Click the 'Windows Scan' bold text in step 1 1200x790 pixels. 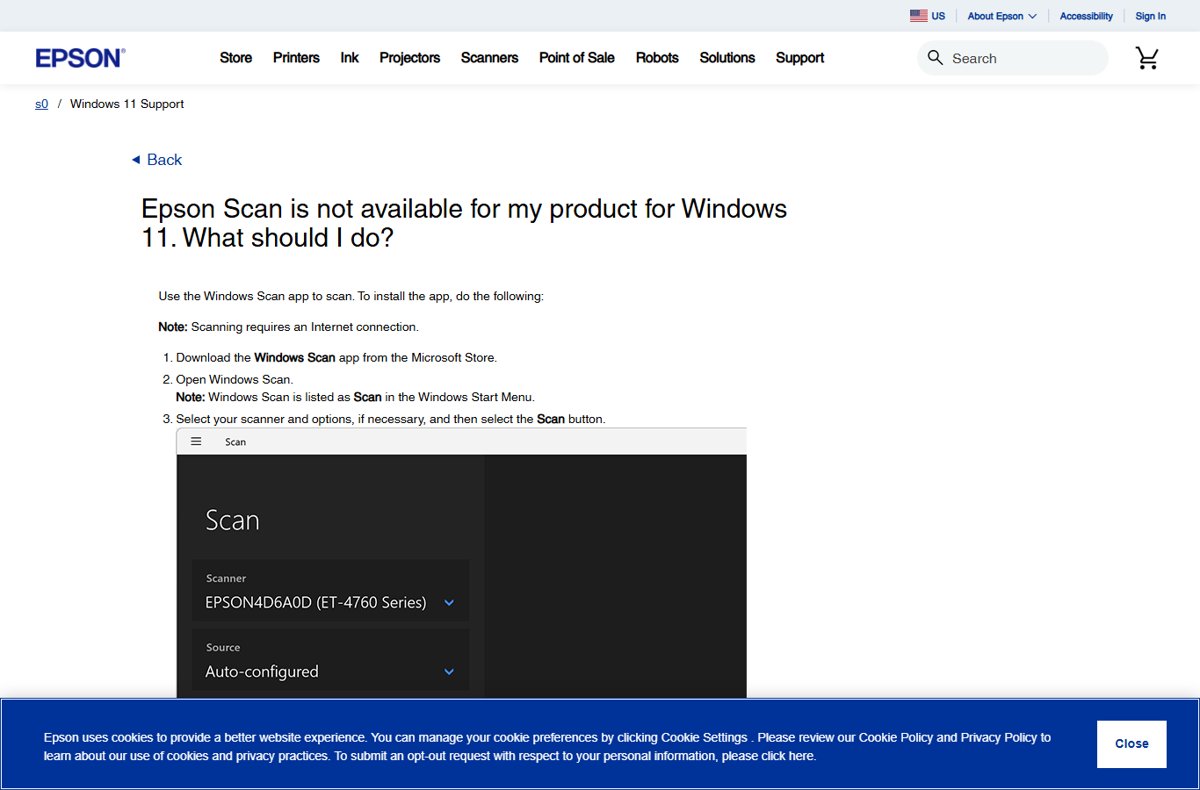pos(295,357)
